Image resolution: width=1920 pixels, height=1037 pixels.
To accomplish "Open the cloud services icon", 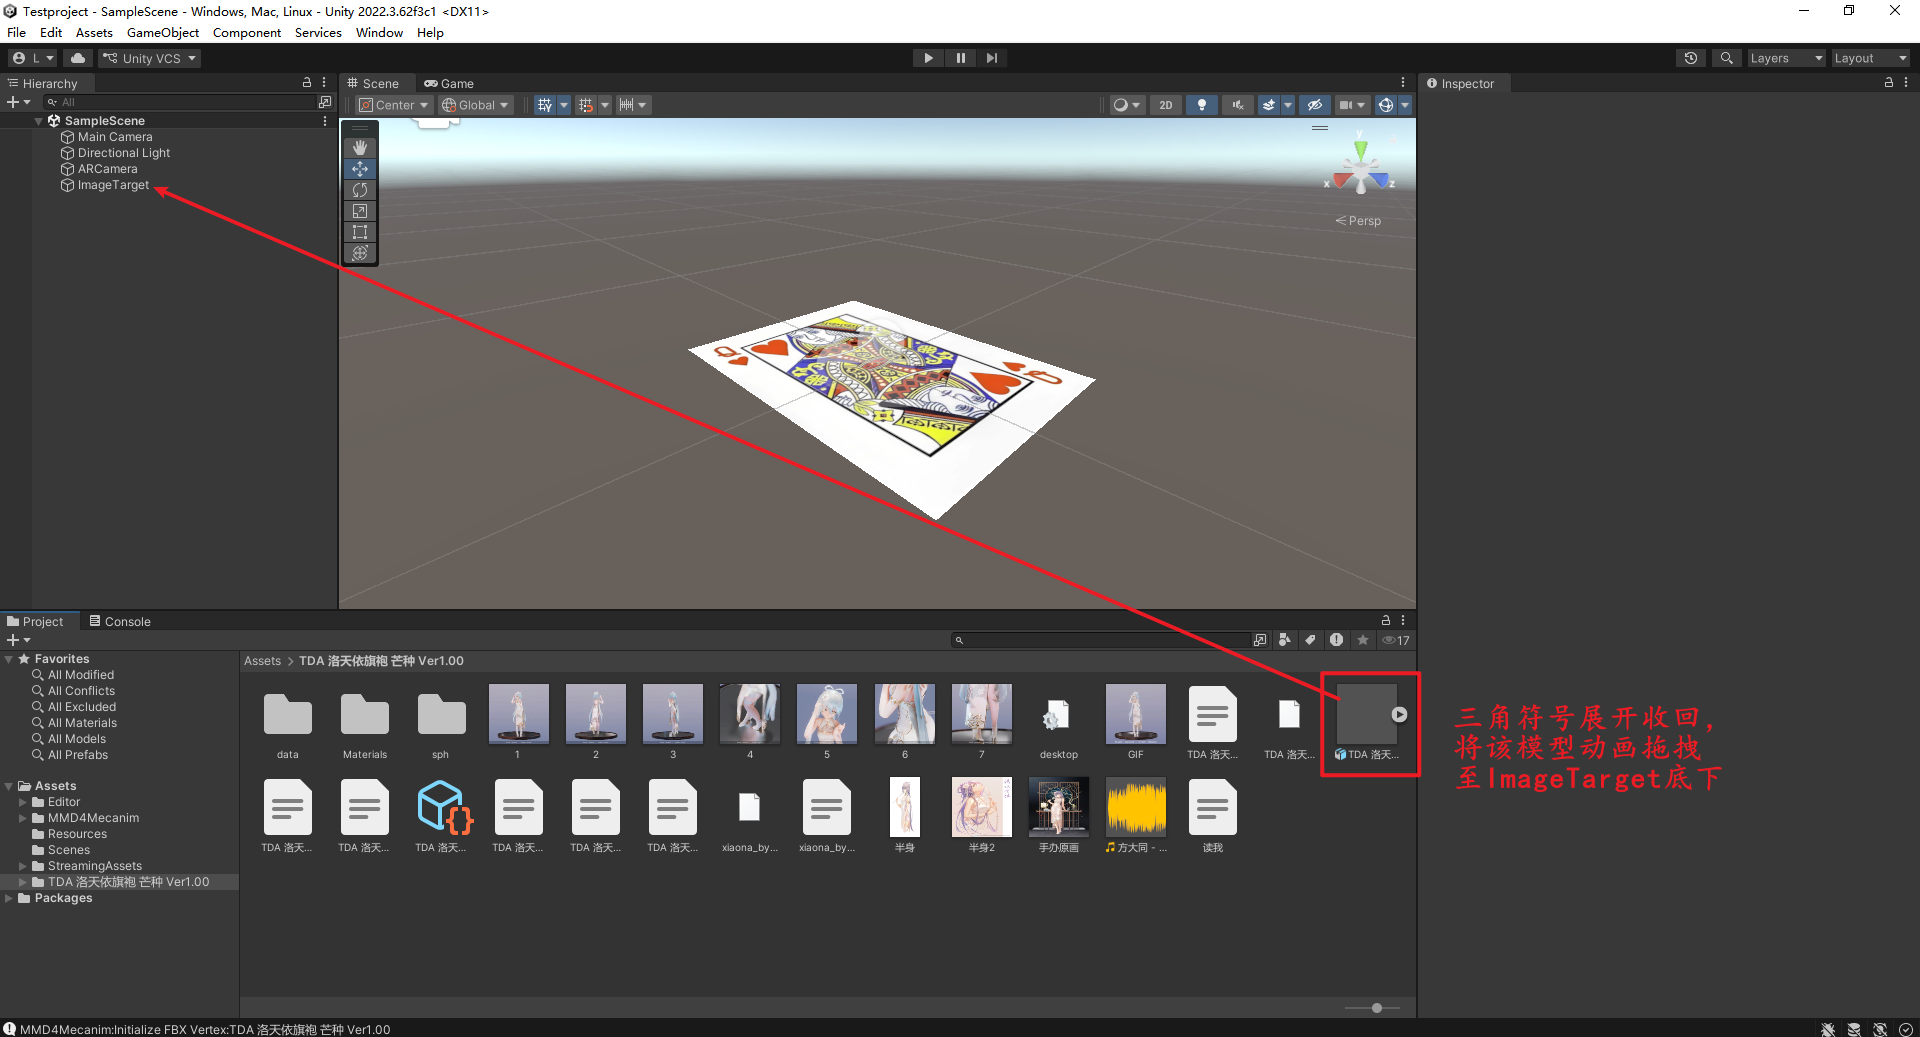I will pyautogui.click(x=78, y=58).
